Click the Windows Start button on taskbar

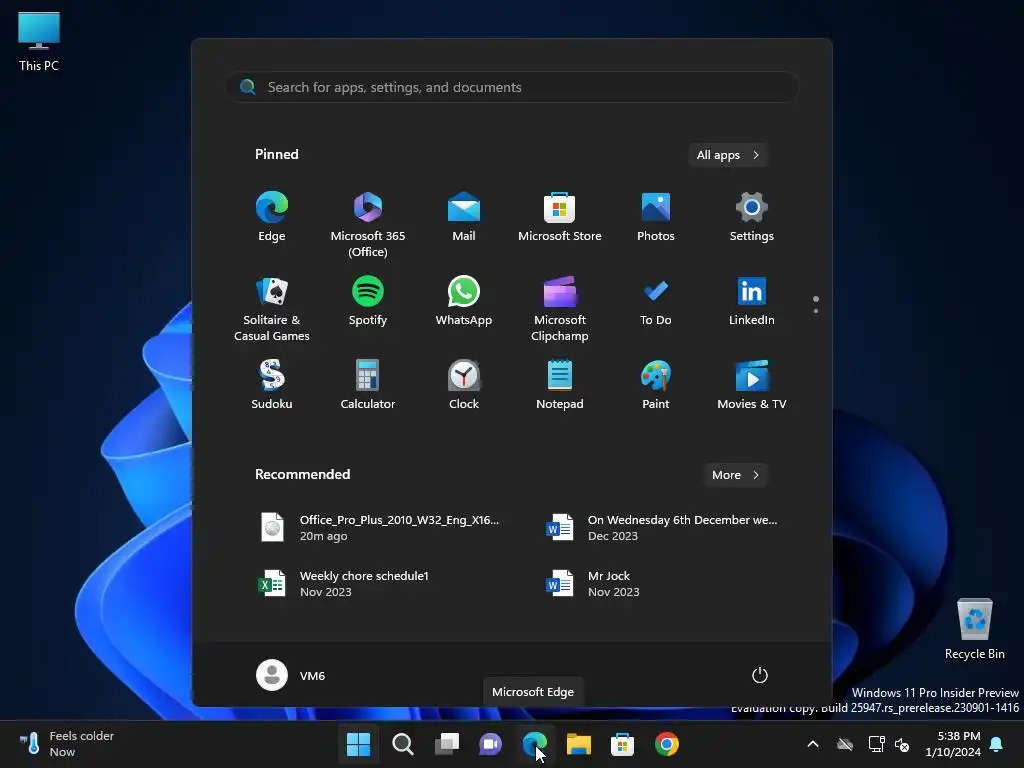(359, 744)
